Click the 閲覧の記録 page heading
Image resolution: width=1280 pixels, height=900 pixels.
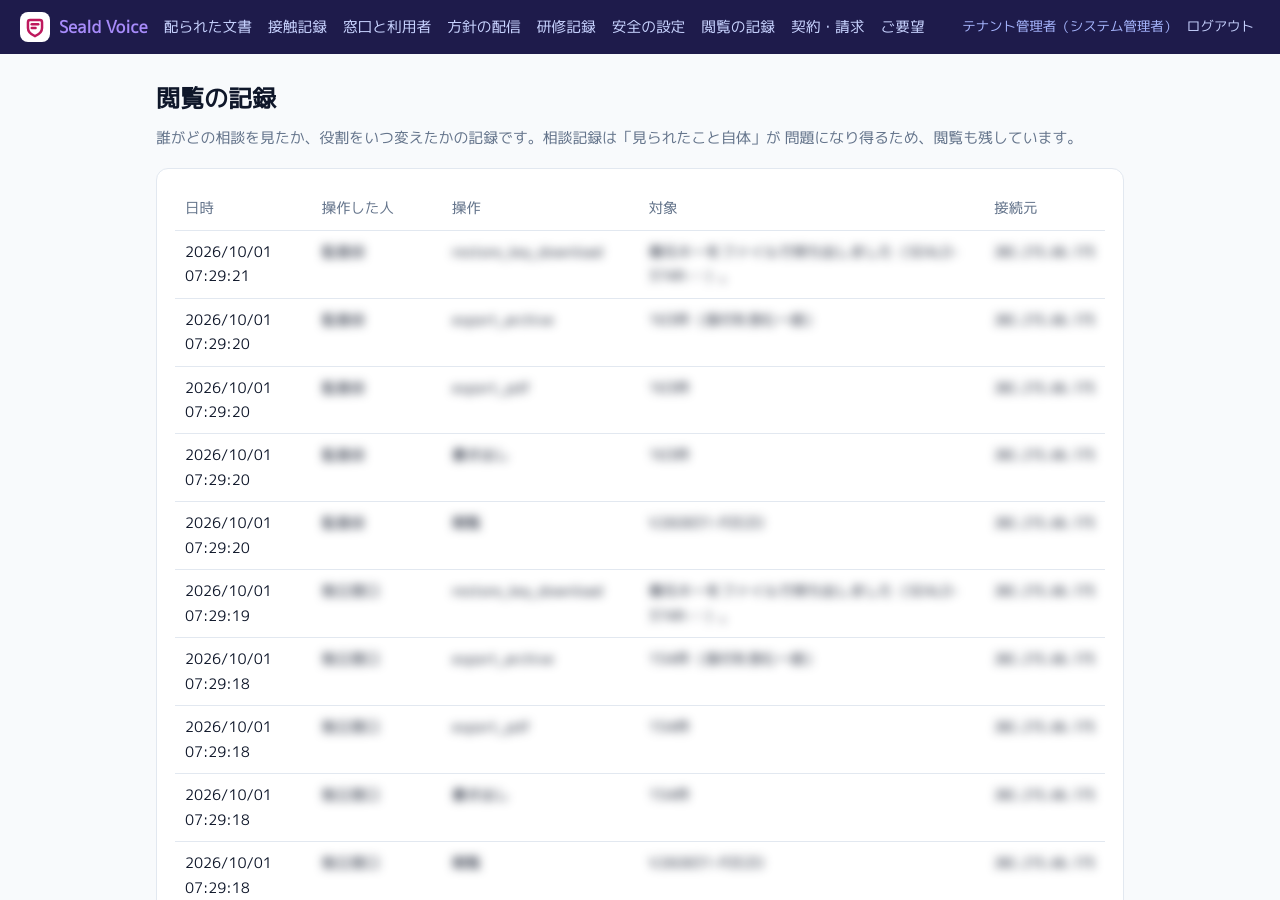216,98
